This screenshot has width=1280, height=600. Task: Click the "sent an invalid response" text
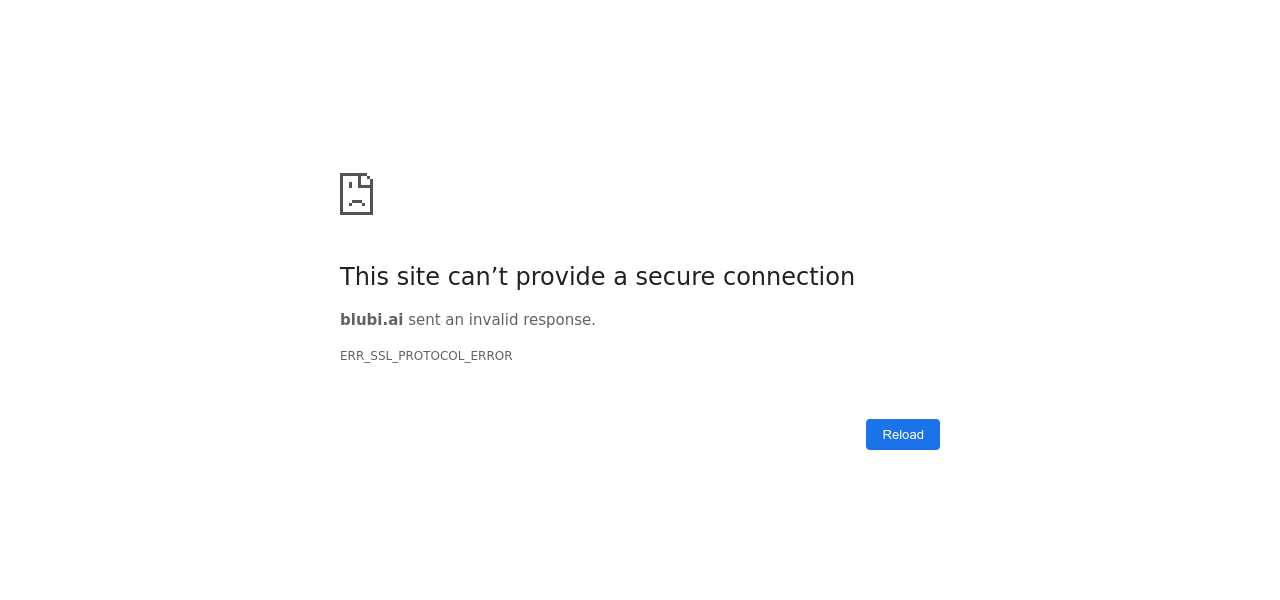coord(501,320)
